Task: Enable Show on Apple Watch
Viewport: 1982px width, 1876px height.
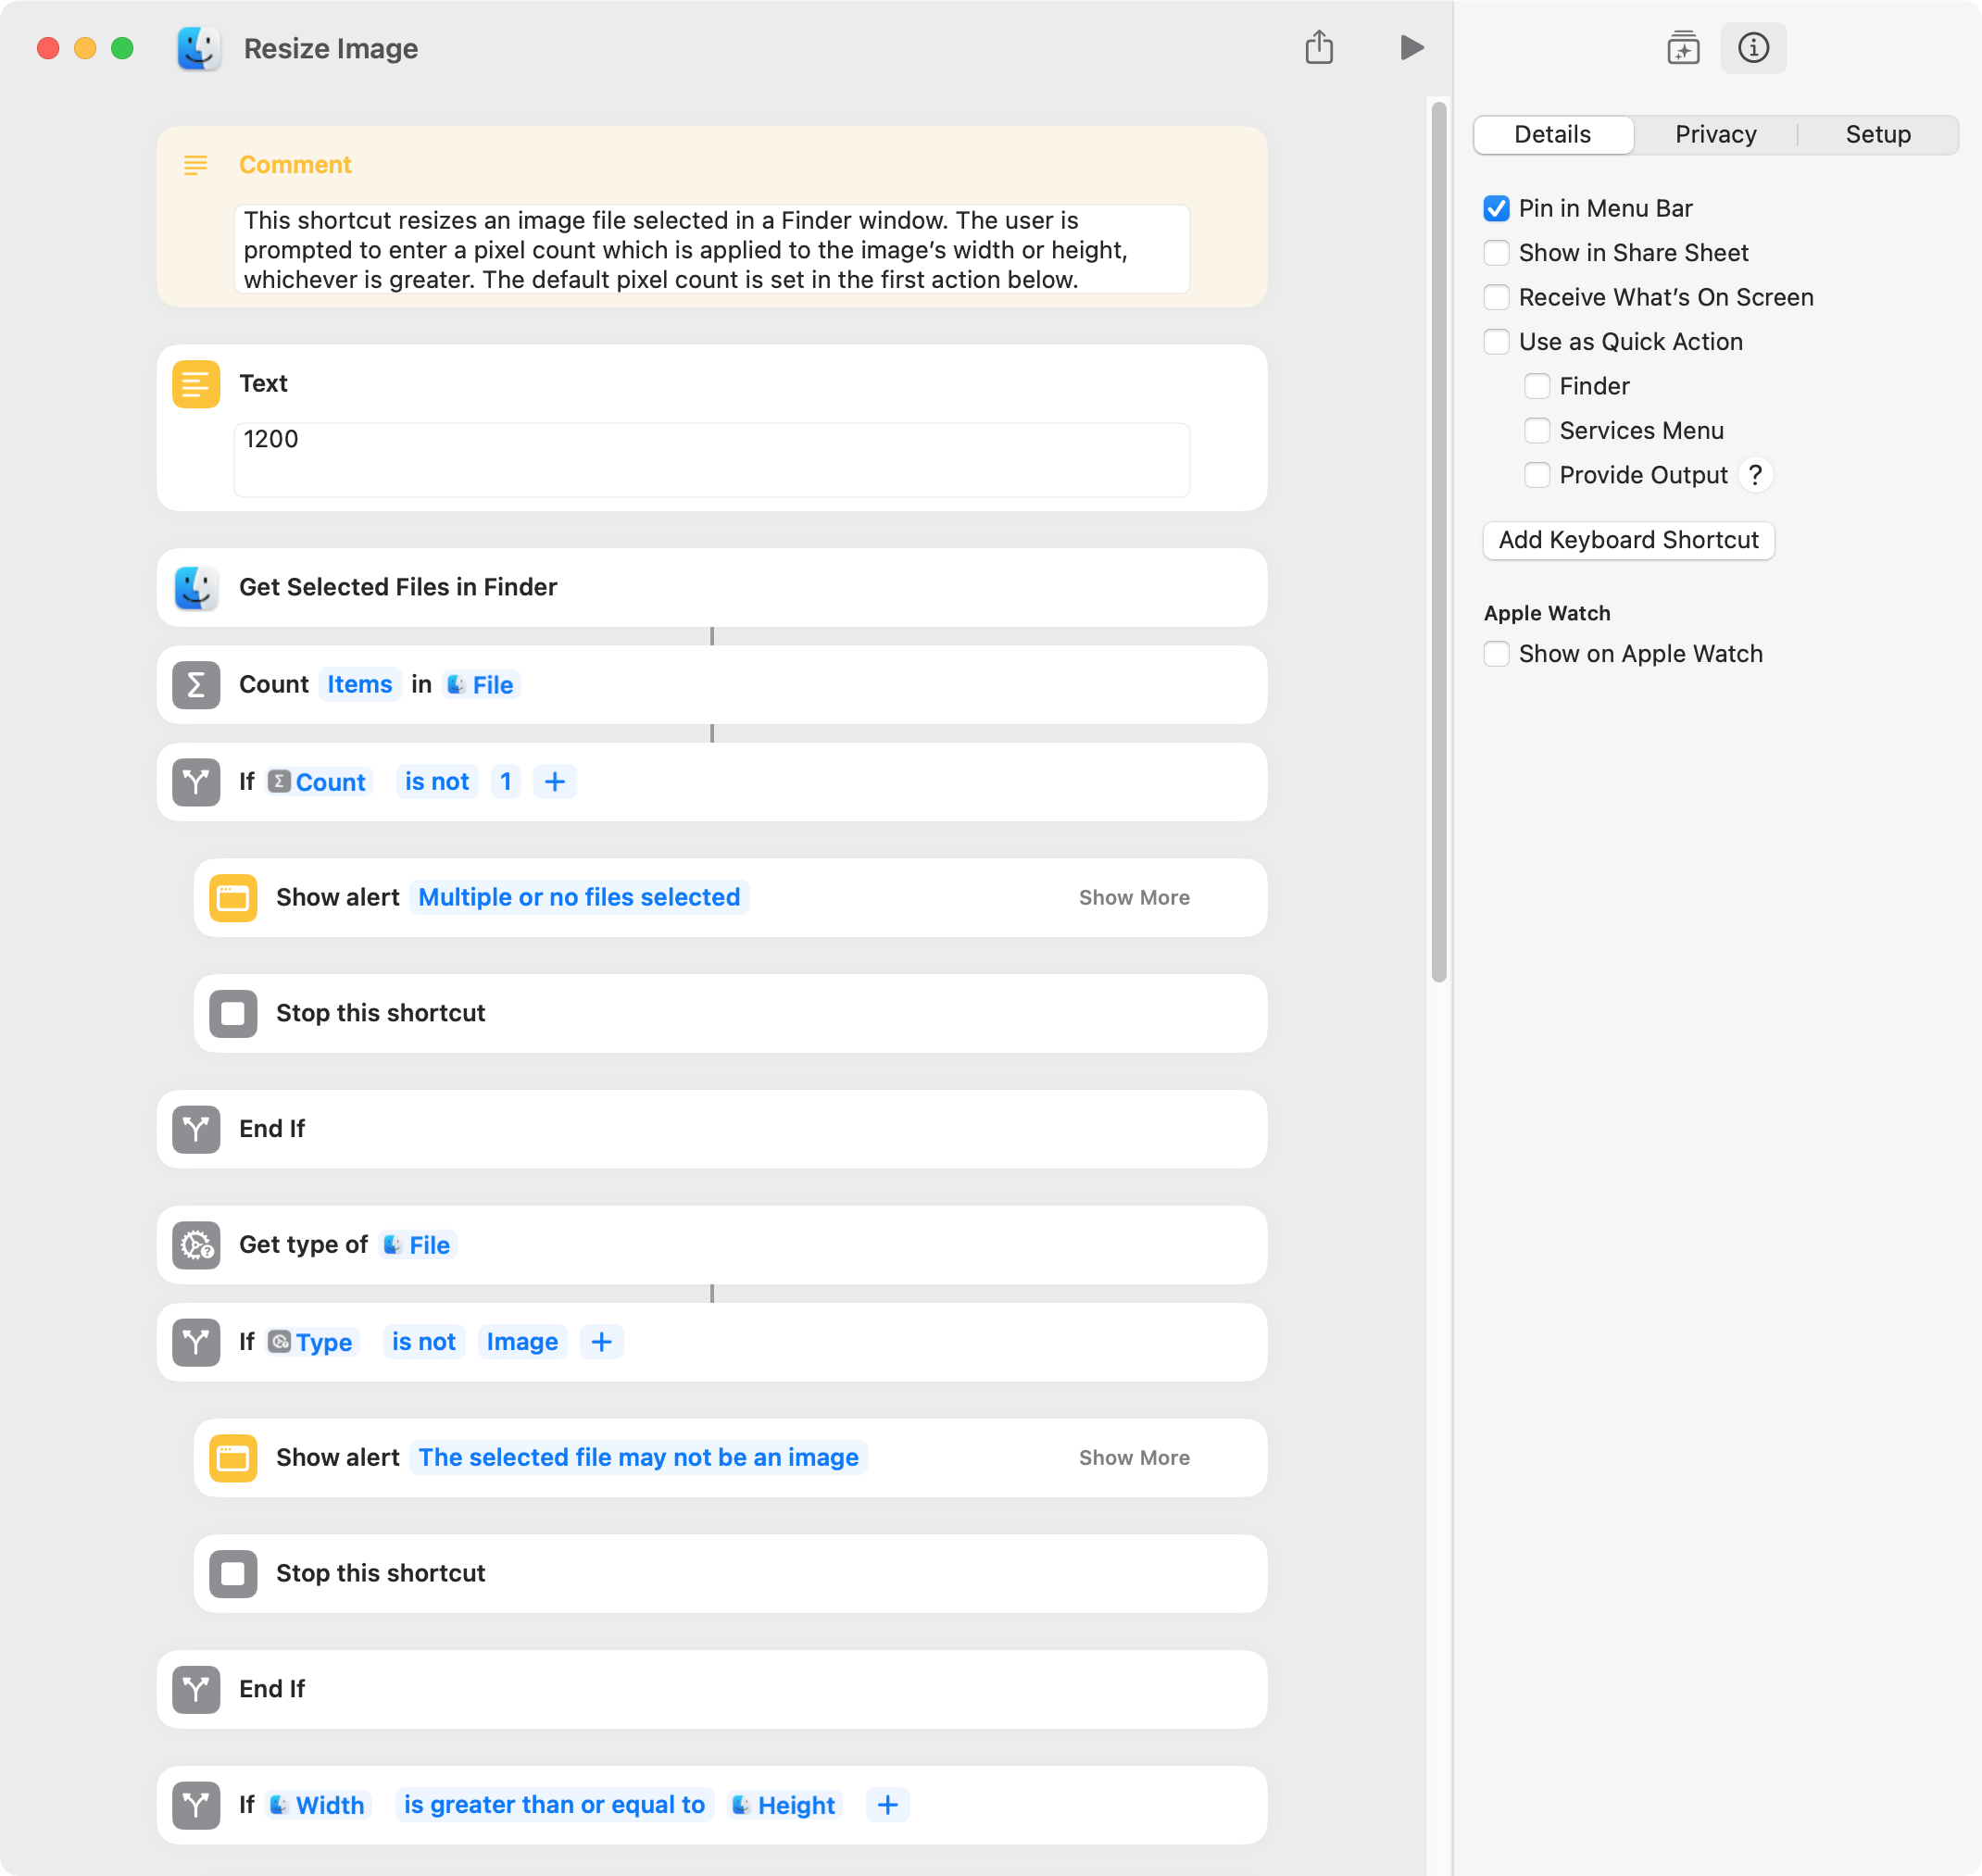Action: point(1496,654)
